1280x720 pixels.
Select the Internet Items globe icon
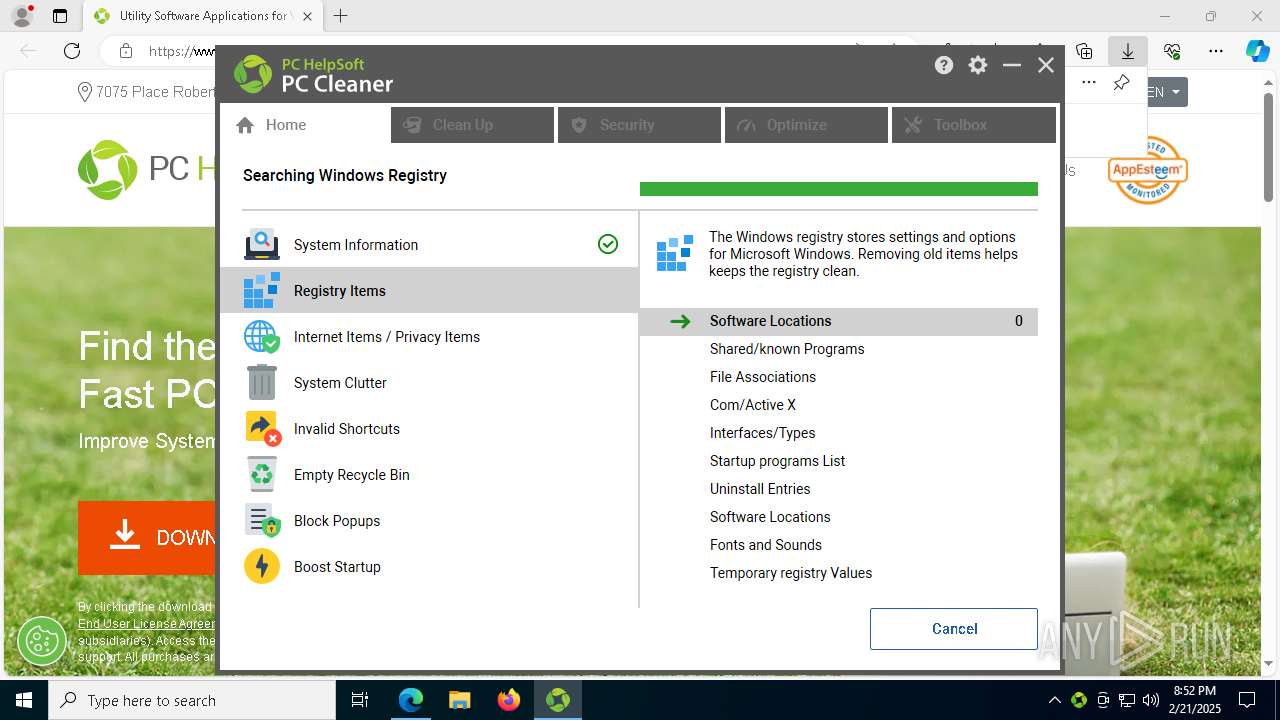click(262, 337)
